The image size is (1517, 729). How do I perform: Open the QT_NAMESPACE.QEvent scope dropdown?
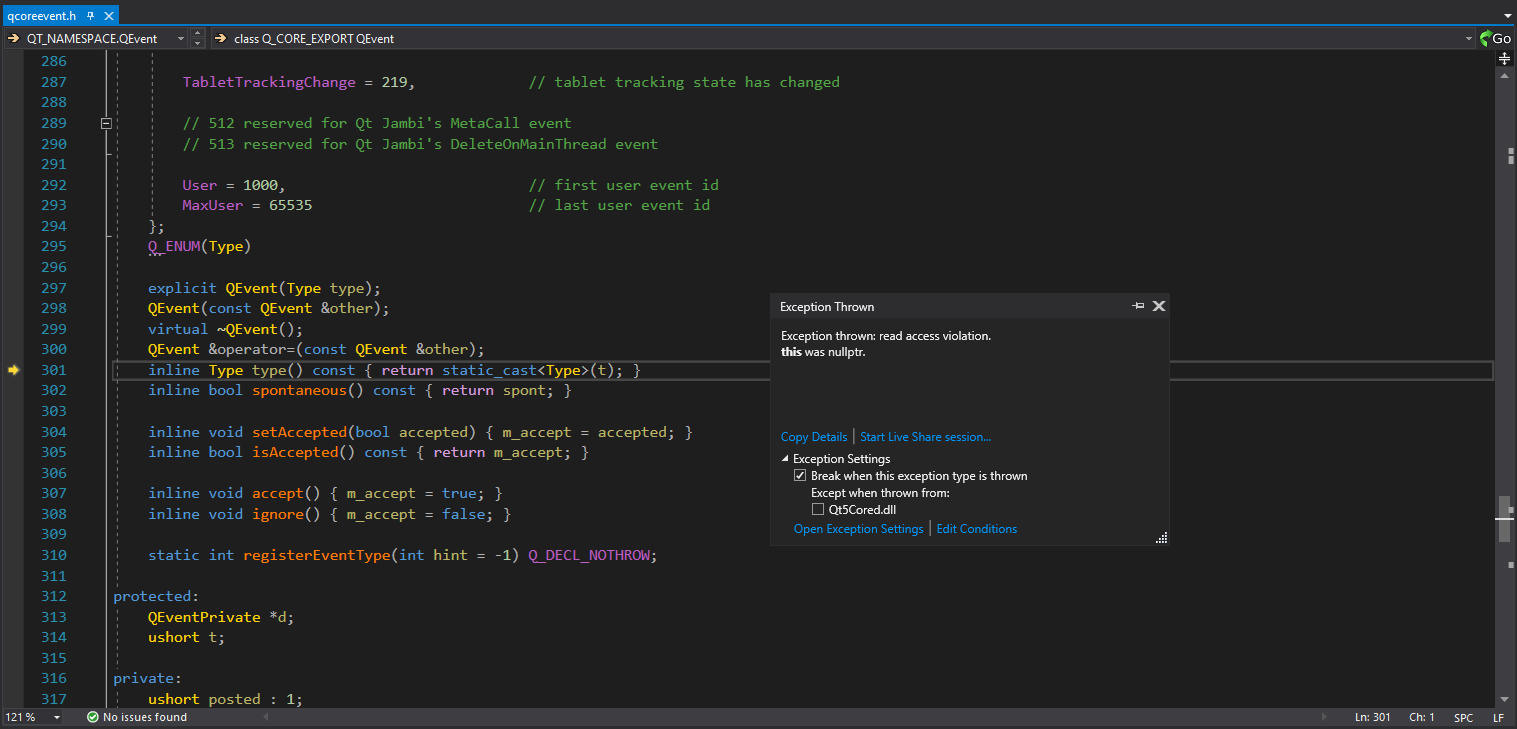(x=180, y=38)
